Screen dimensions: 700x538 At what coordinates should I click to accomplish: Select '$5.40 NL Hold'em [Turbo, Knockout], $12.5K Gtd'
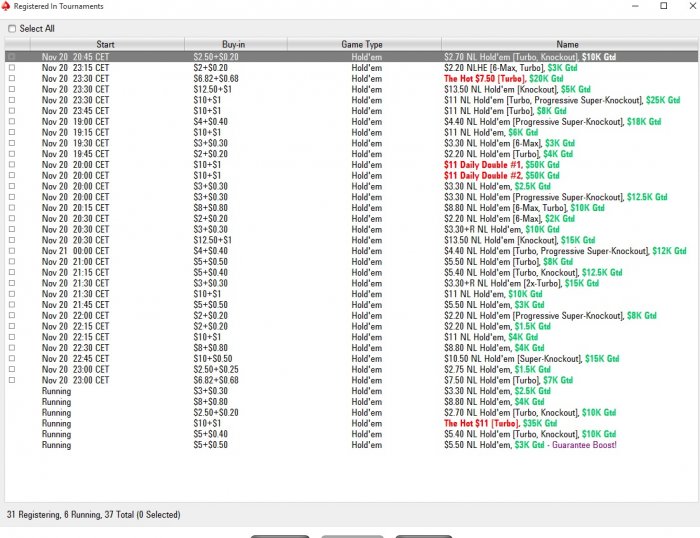533,272
